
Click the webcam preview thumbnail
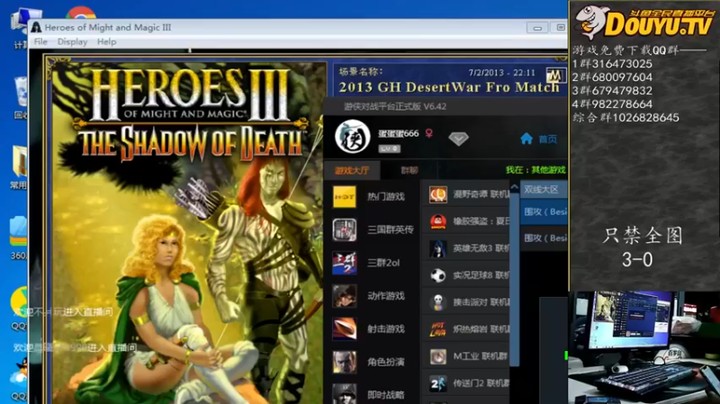[644, 348]
